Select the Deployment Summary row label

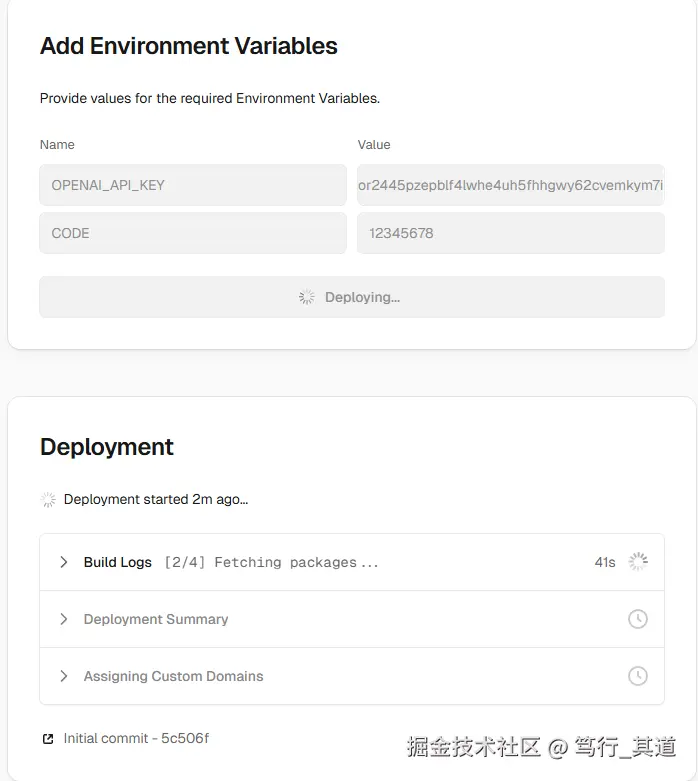tap(156, 619)
